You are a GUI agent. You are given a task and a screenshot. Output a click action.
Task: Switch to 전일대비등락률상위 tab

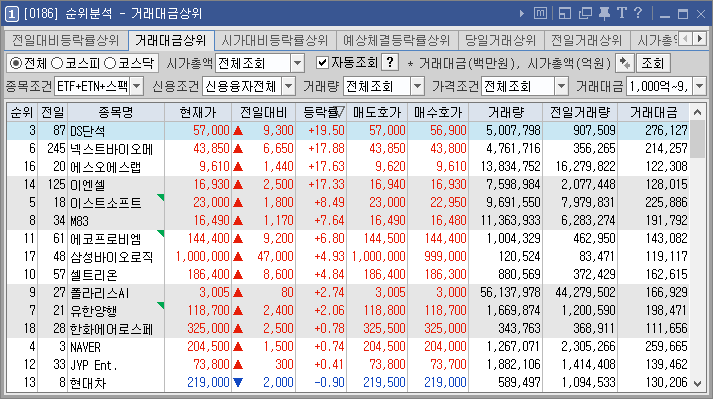(66, 40)
